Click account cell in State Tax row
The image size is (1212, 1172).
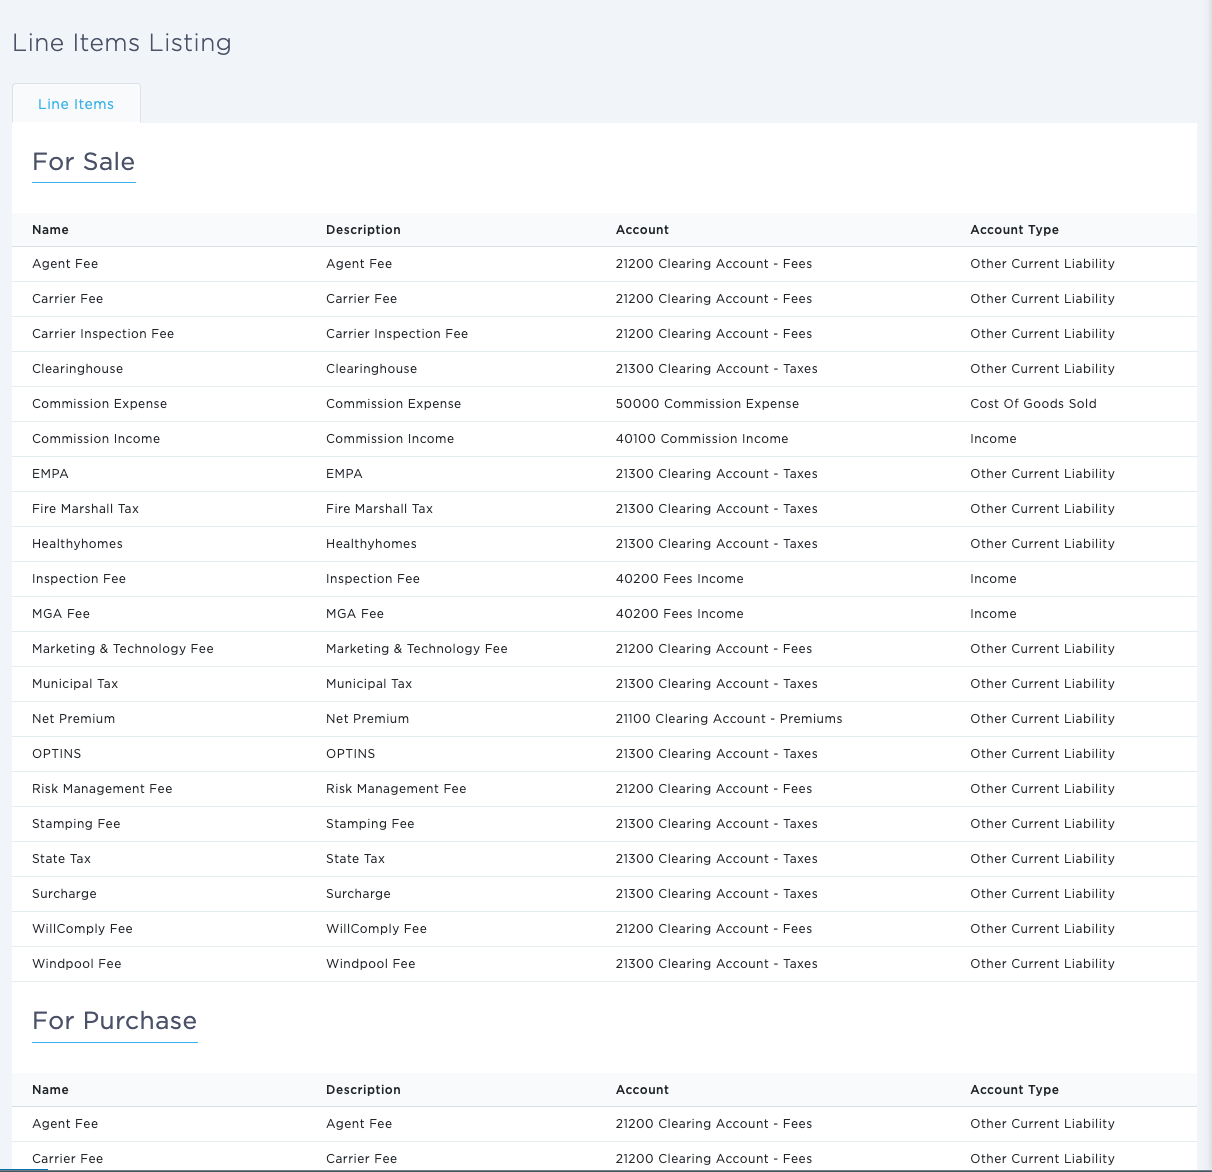coord(717,859)
